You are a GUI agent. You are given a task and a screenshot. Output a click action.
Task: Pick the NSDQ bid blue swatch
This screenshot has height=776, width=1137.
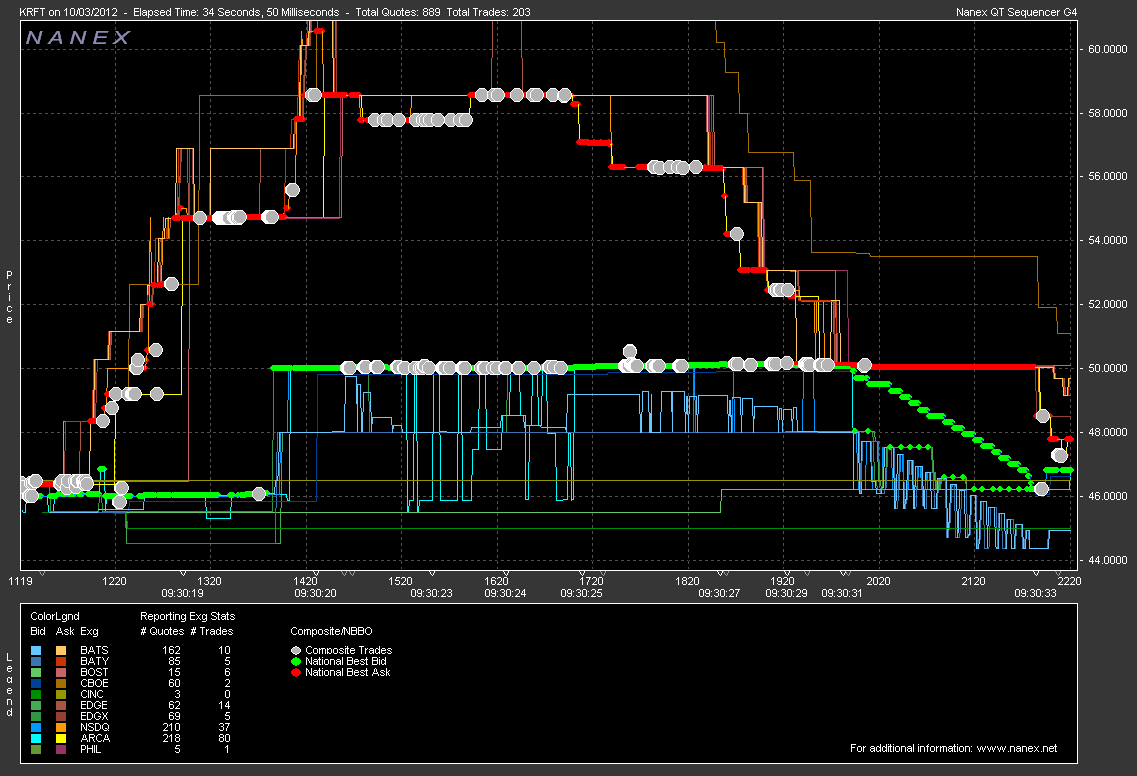pos(37,727)
